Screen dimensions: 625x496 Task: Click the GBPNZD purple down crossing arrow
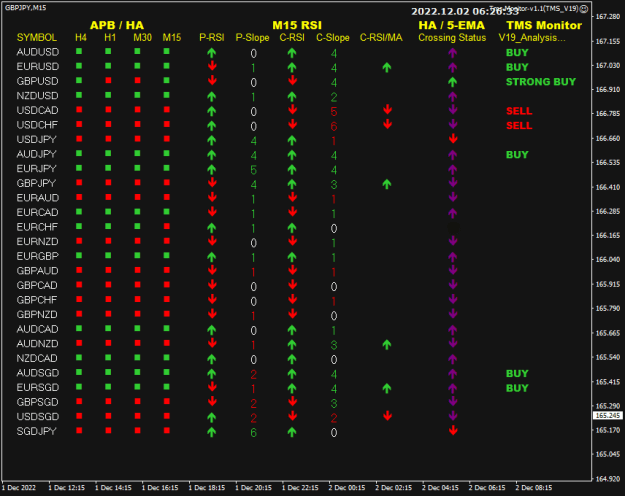click(x=452, y=314)
